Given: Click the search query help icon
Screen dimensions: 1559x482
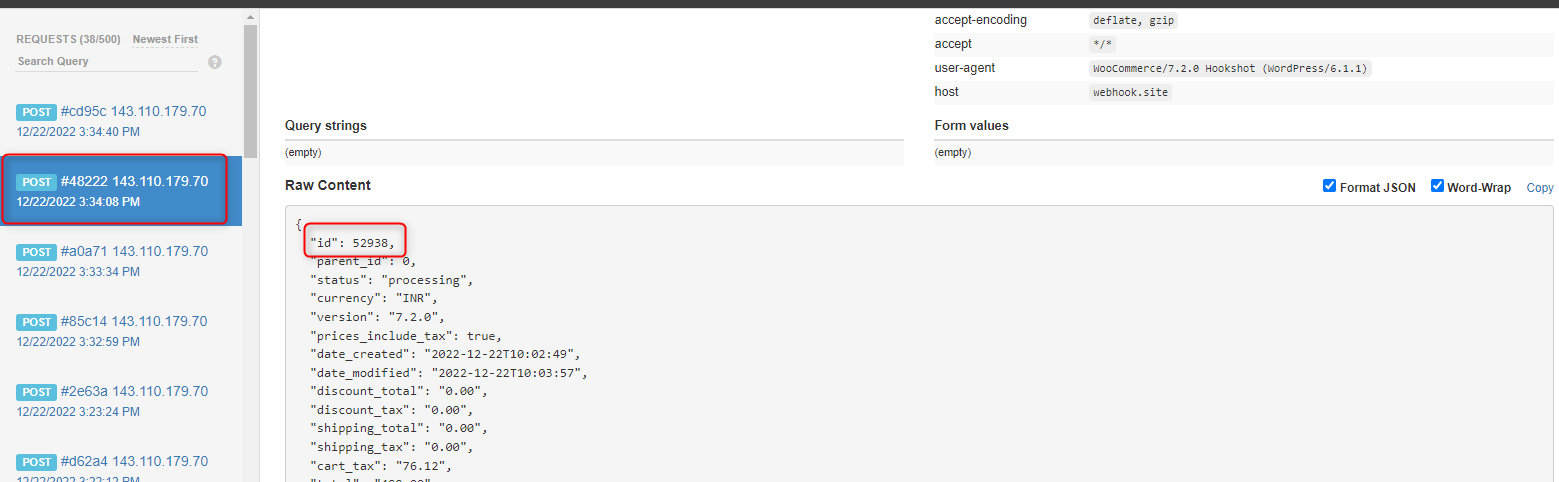Looking at the screenshot, I should click(214, 62).
